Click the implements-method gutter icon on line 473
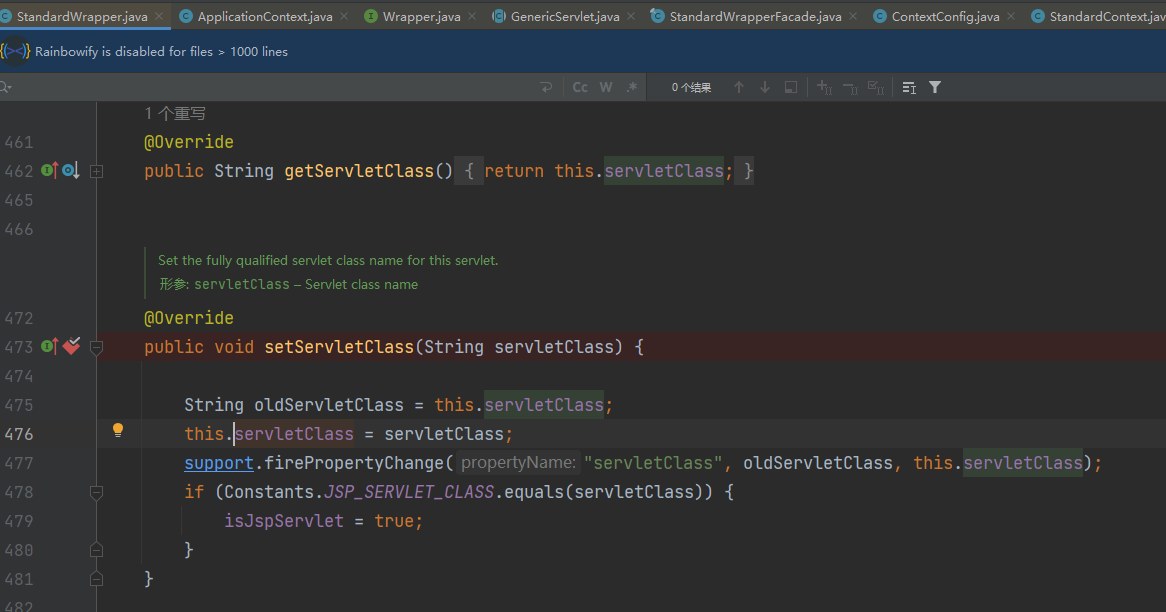 (49, 347)
